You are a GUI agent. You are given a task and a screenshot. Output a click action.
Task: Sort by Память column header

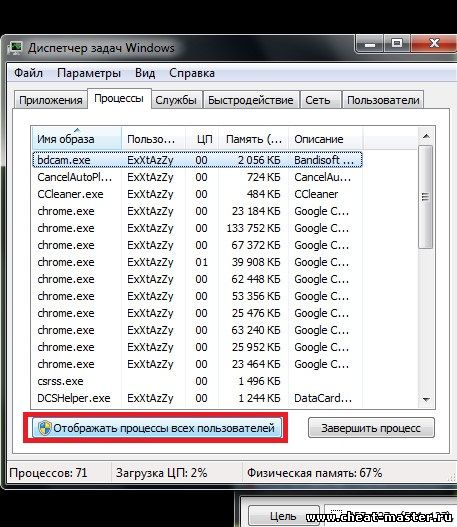click(254, 139)
